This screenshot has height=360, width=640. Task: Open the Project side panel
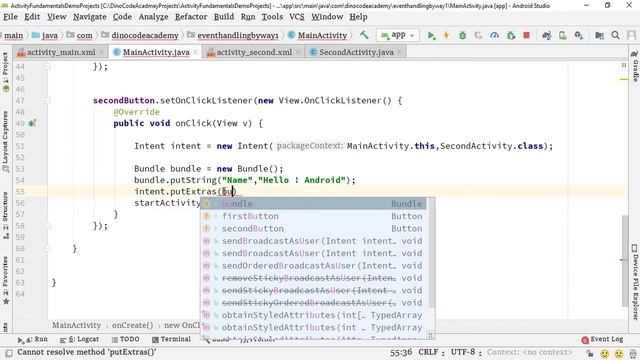pos(5,73)
